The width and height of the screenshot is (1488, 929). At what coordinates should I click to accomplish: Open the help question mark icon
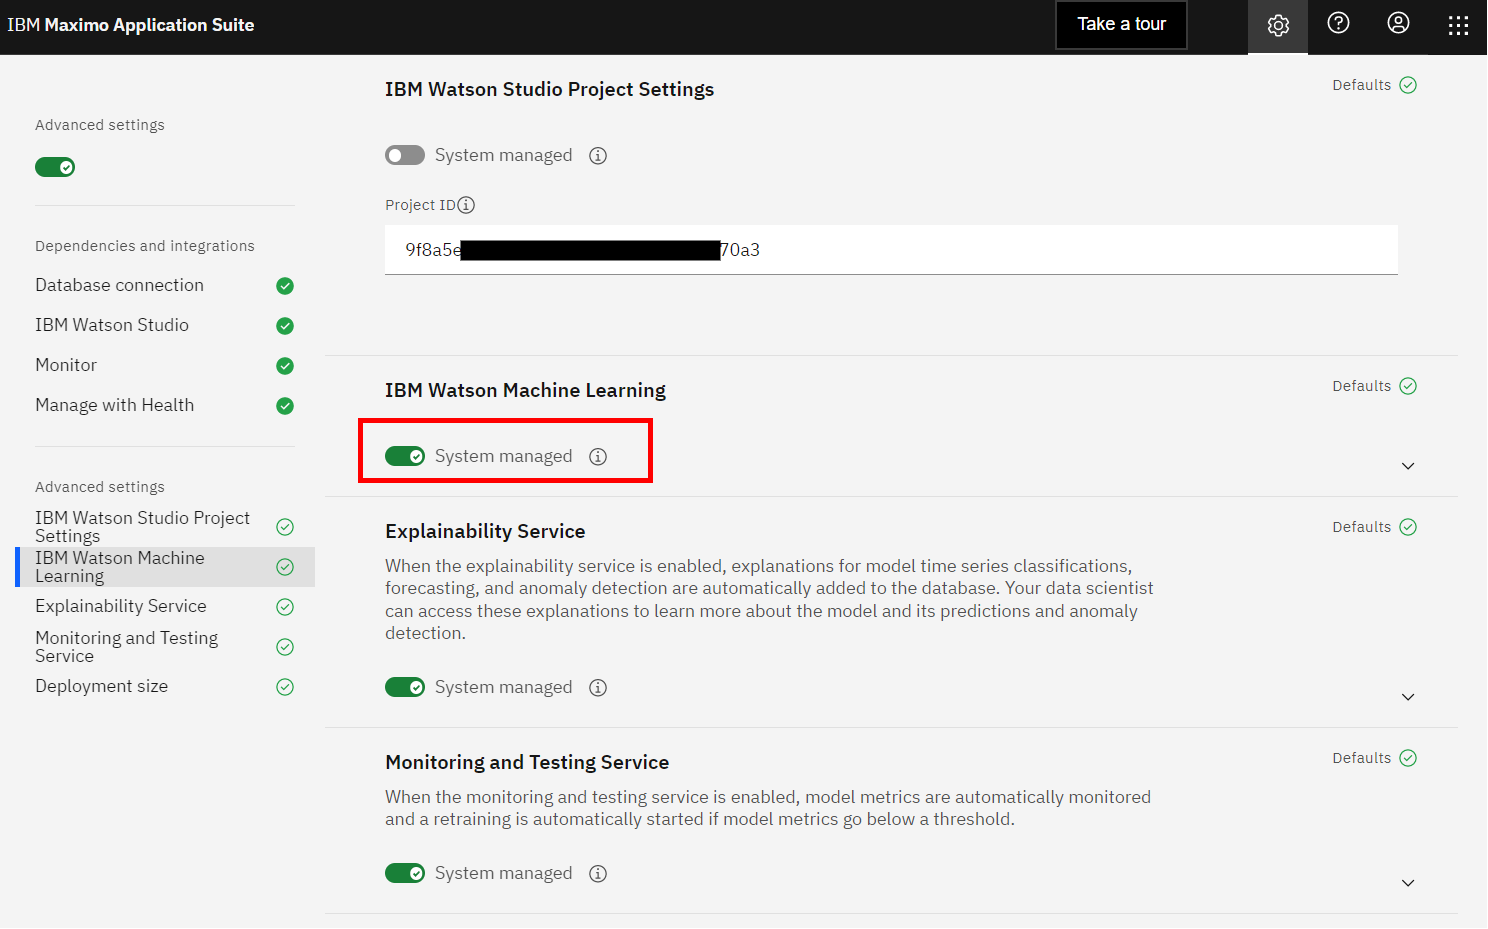[1338, 23]
